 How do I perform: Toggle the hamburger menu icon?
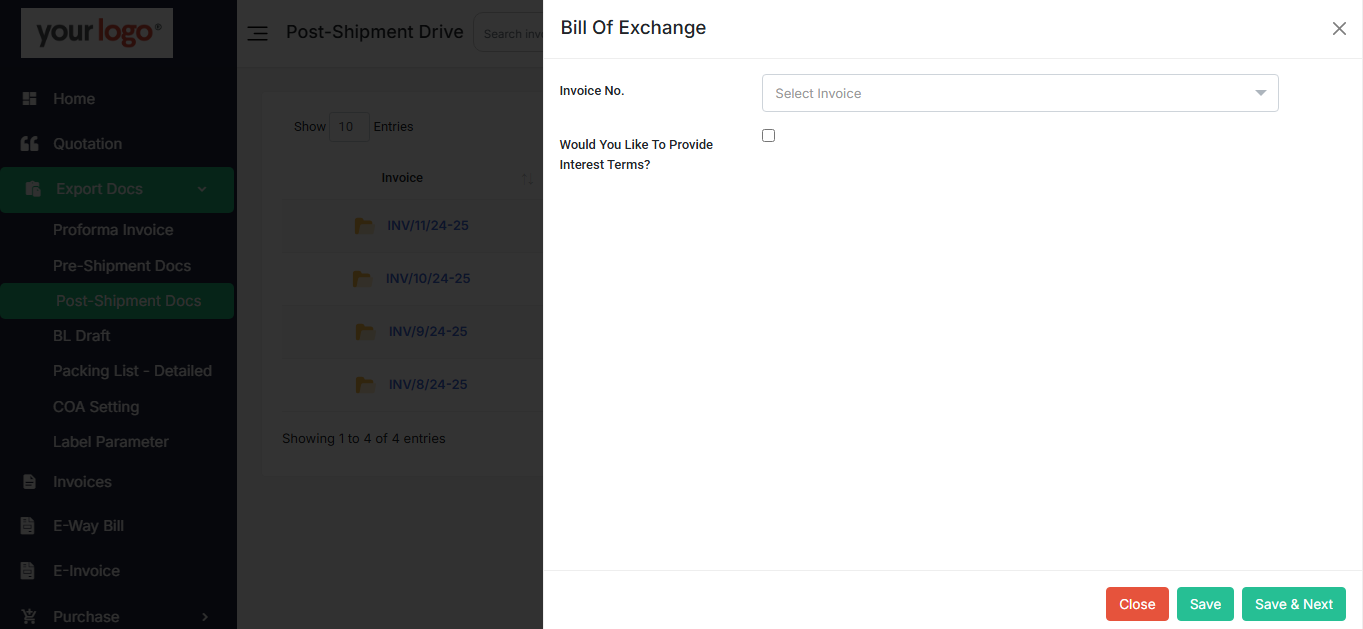(257, 33)
